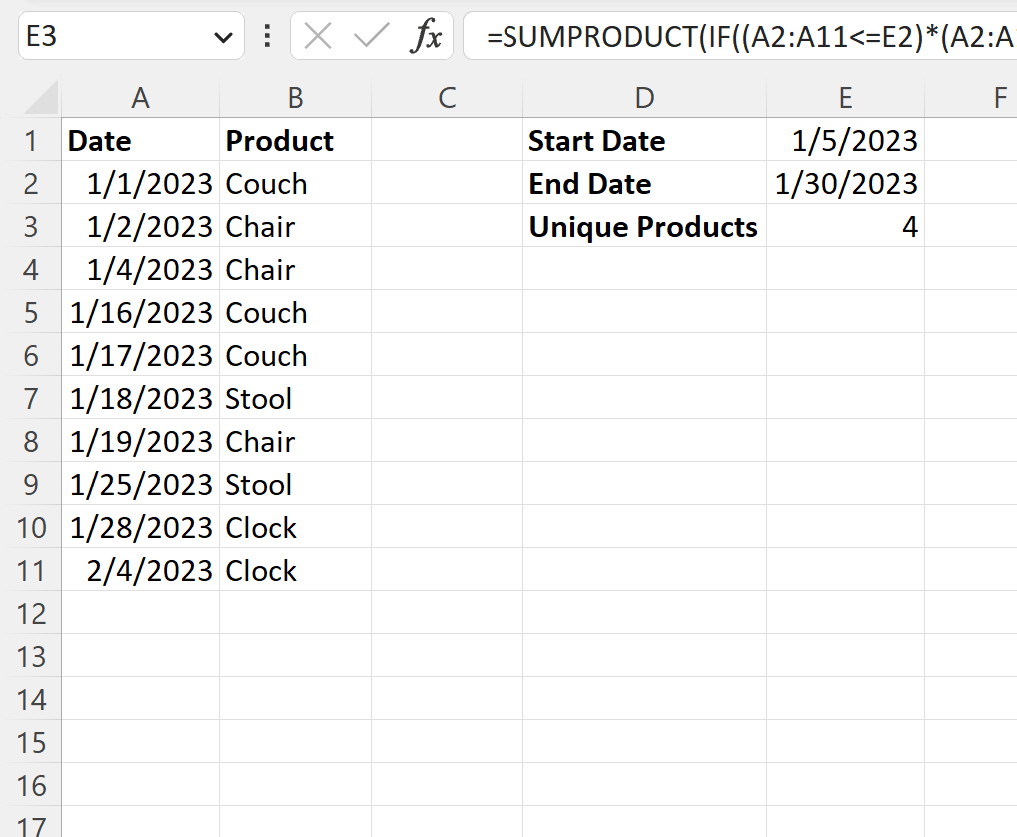
Task: Click the first Stool product cell
Action: 295,399
